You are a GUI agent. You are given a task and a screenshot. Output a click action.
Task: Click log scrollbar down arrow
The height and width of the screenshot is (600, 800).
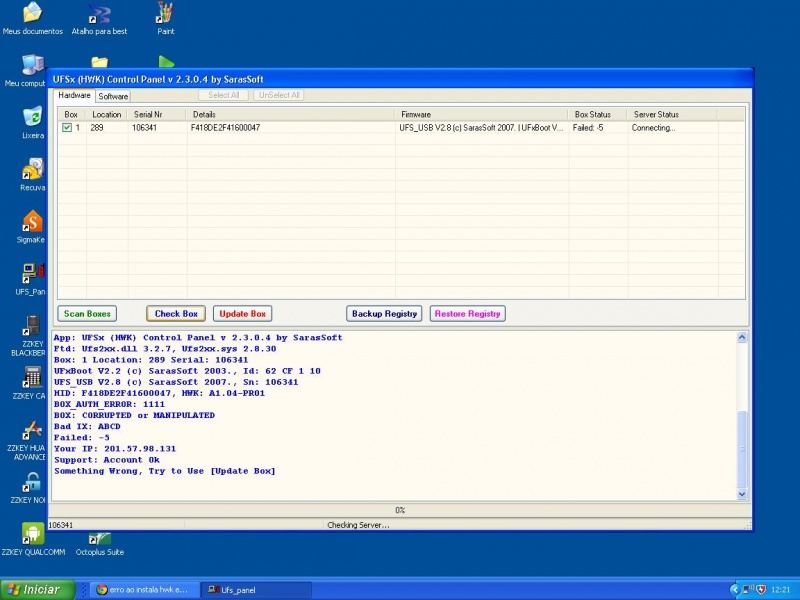(x=742, y=494)
